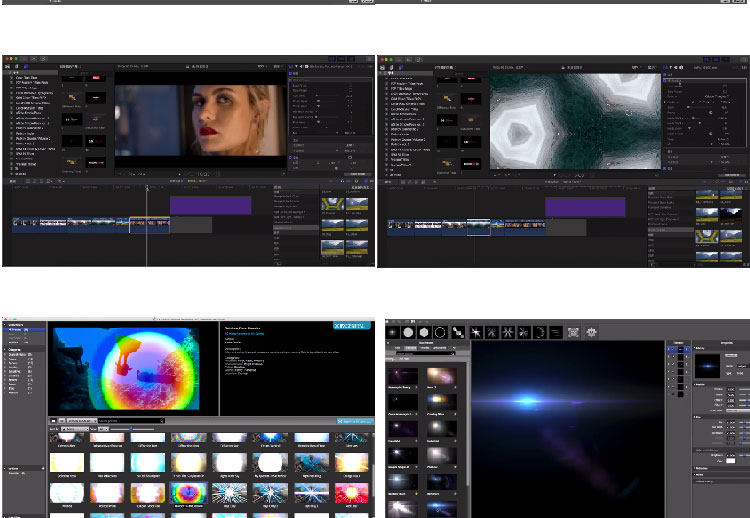Viewport: 750px width, 518px height.
Task: Select the filled disc element icon in the lens flare editor toolbar
Action: (408, 332)
